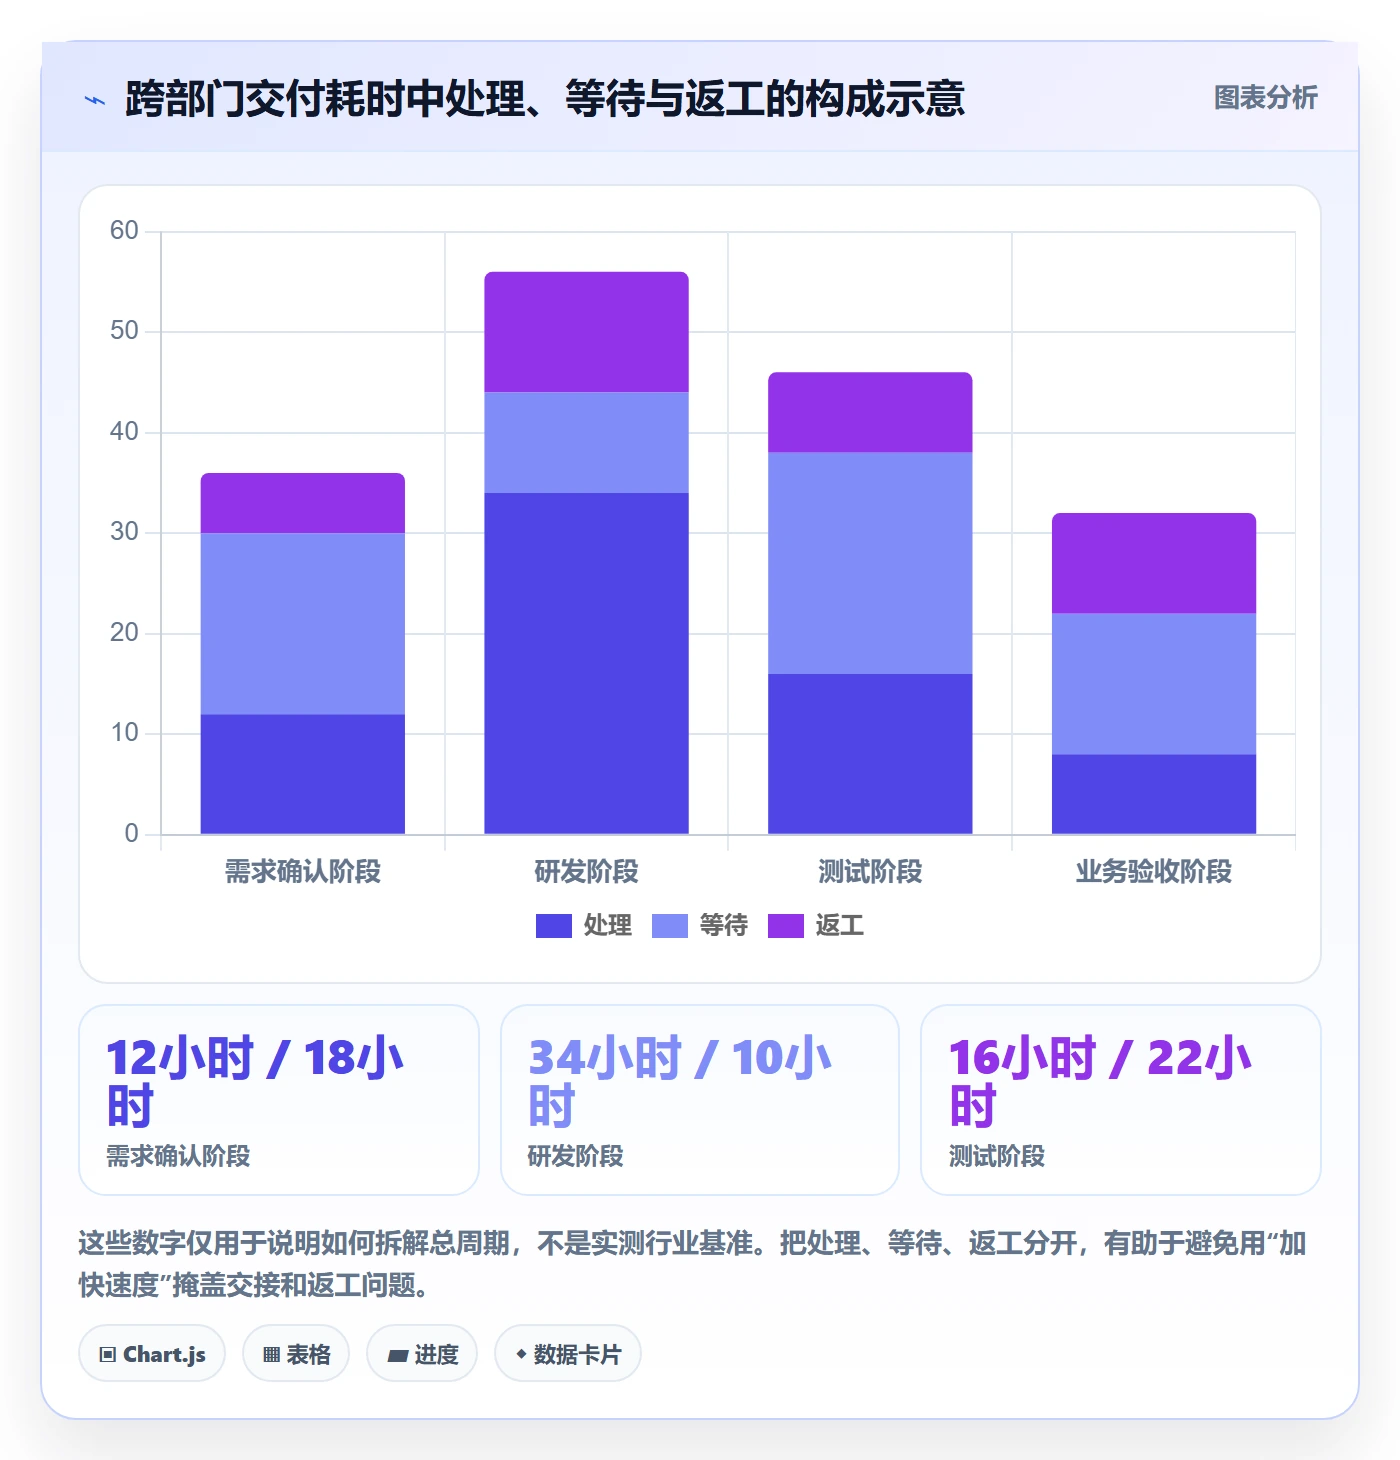Click the 业务验收阶段 bar's light-blue 等待 segment
Screen dimensions: 1400x1460
pyautogui.click(x=1154, y=684)
